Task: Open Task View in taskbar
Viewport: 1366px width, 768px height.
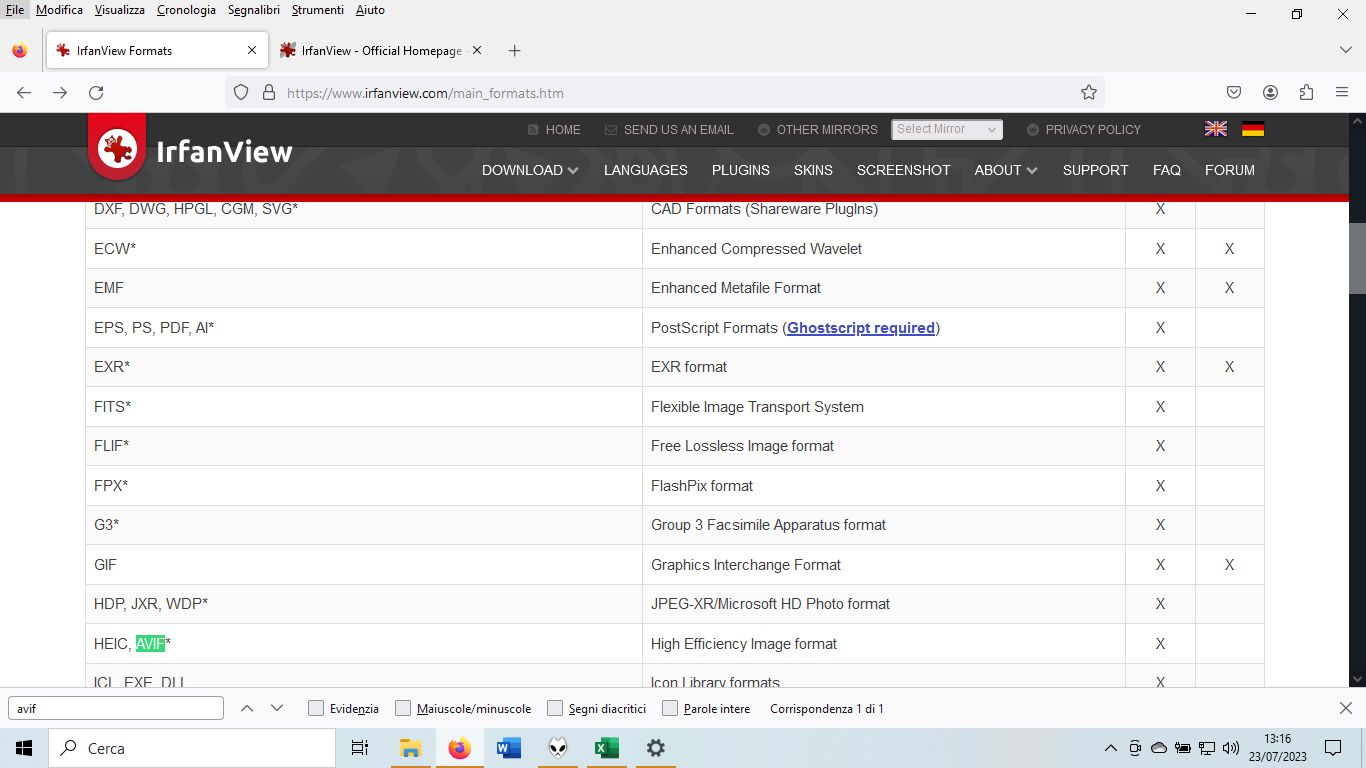Action: tap(360, 748)
